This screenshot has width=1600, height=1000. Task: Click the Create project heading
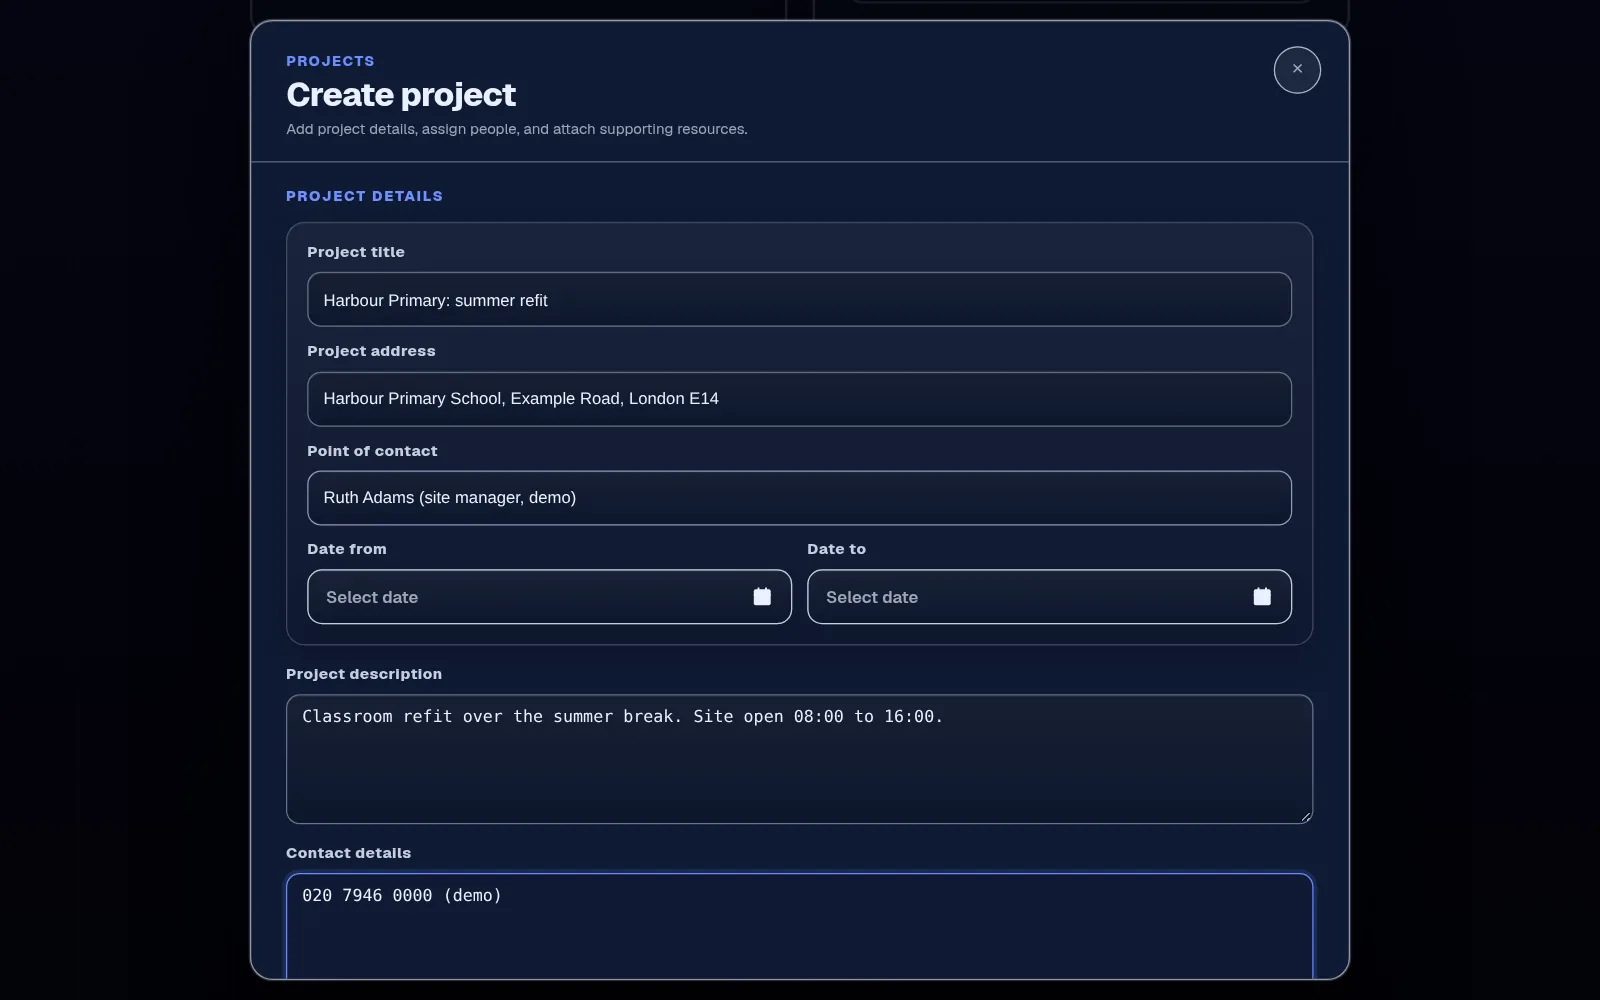[401, 95]
